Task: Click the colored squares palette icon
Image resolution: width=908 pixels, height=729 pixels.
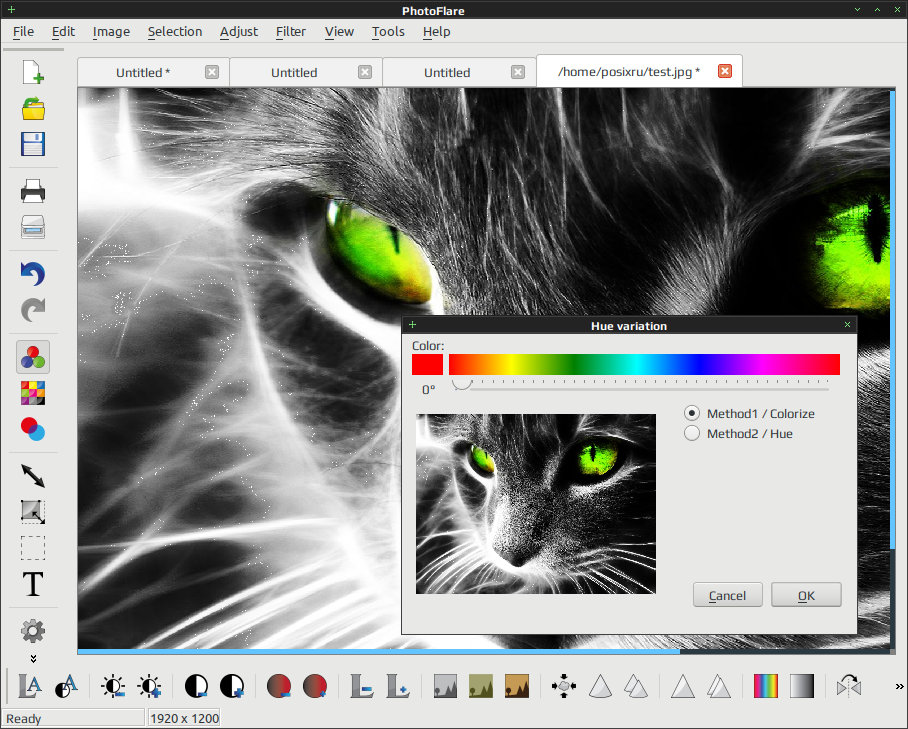Action: pyautogui.click(x=33, y=393)
